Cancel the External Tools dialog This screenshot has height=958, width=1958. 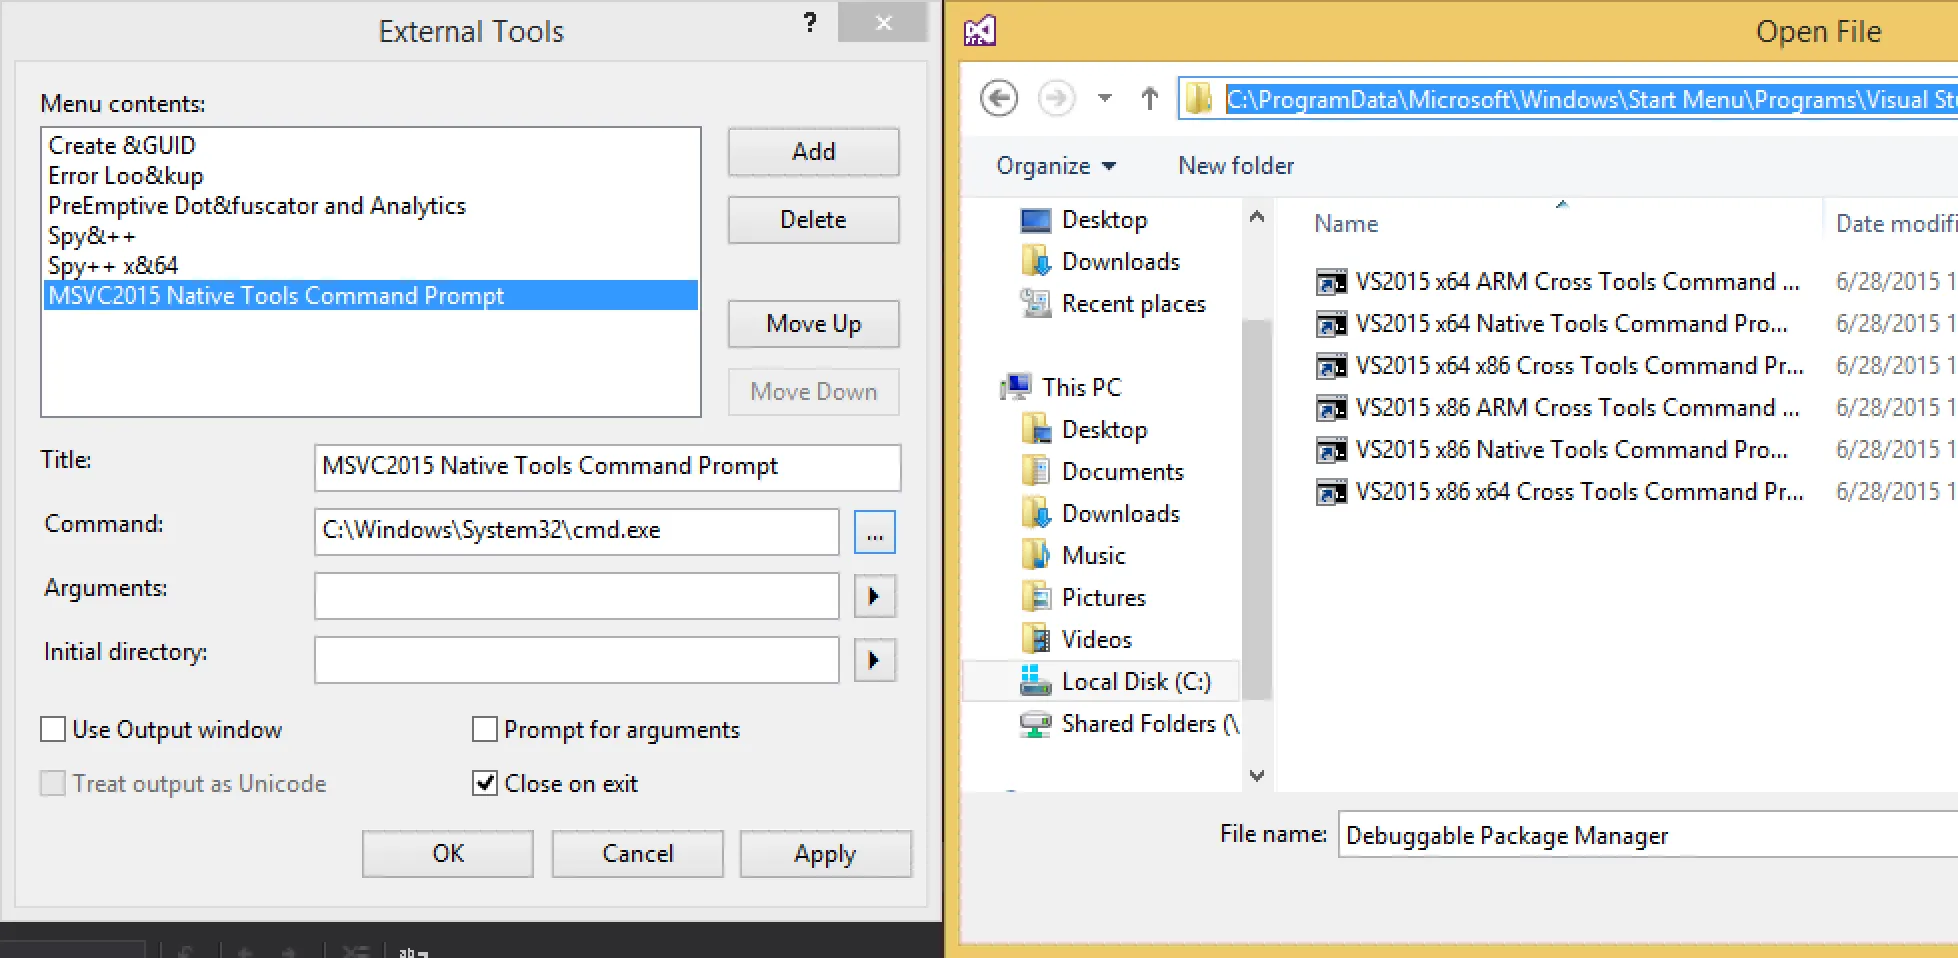(638, 854)
